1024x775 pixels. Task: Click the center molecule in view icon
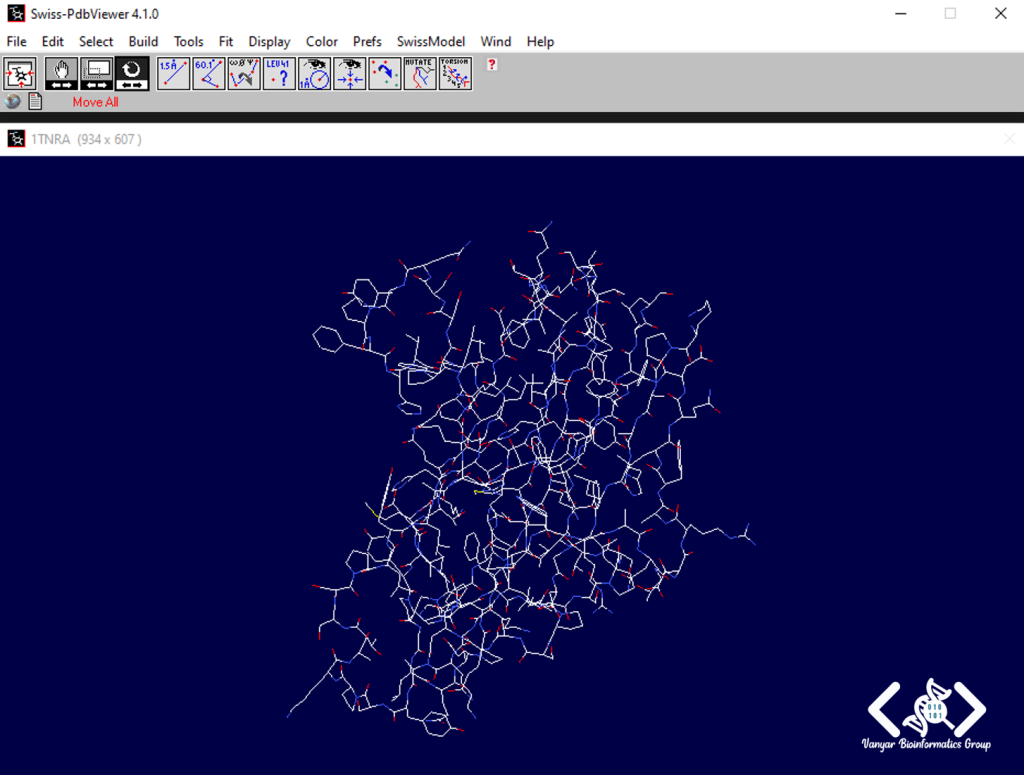(20, 74)
